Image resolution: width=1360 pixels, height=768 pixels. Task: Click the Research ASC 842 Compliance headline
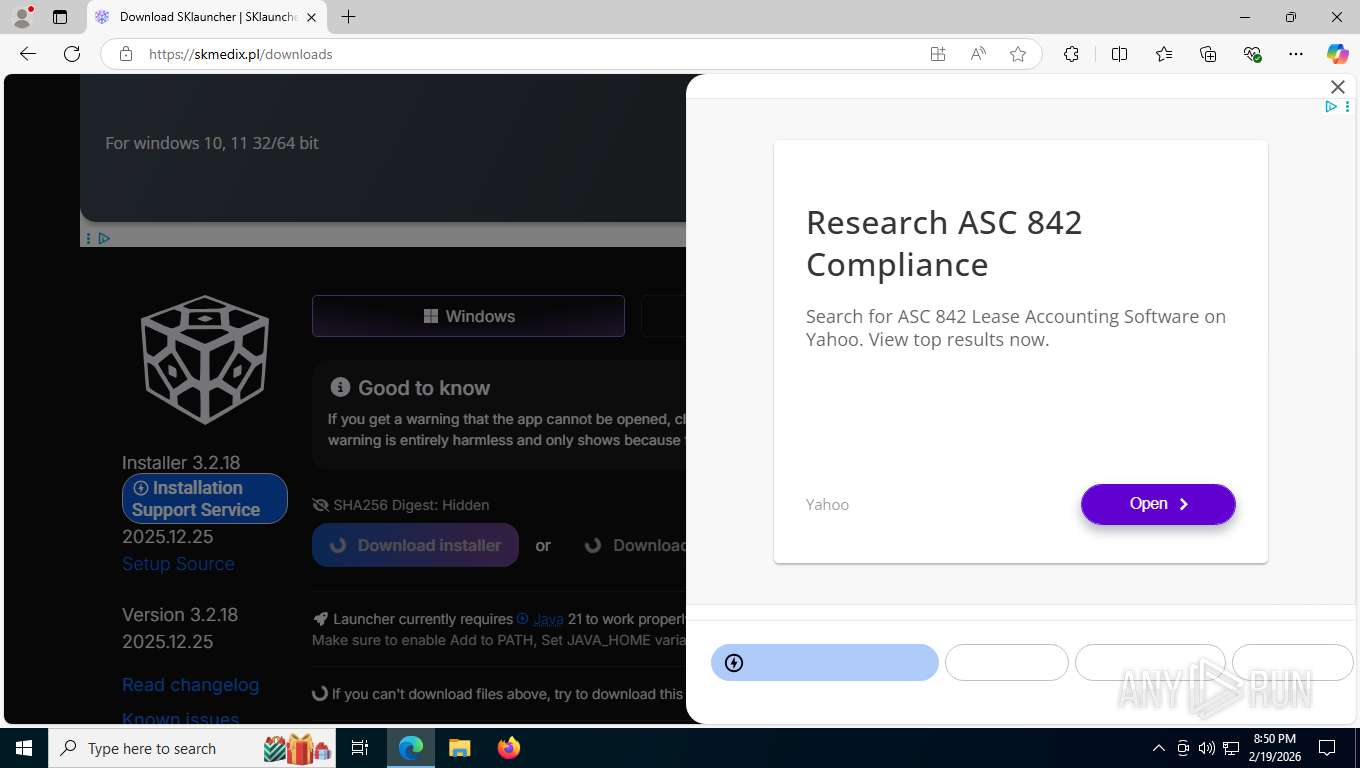[x=944, y=243]
